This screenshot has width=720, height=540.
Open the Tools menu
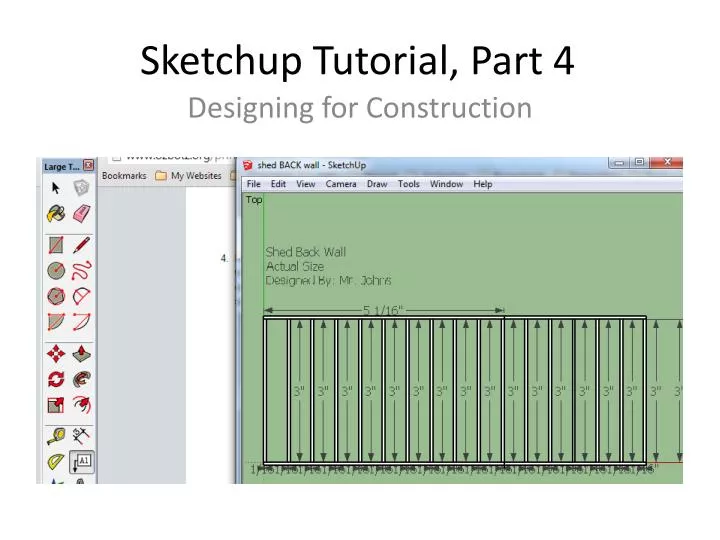coord(409,184)
